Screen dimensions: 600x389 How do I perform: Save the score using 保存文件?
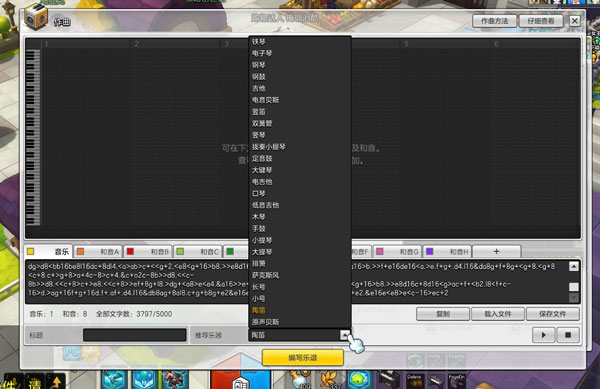pyautogui.click(x=553, y=314)
